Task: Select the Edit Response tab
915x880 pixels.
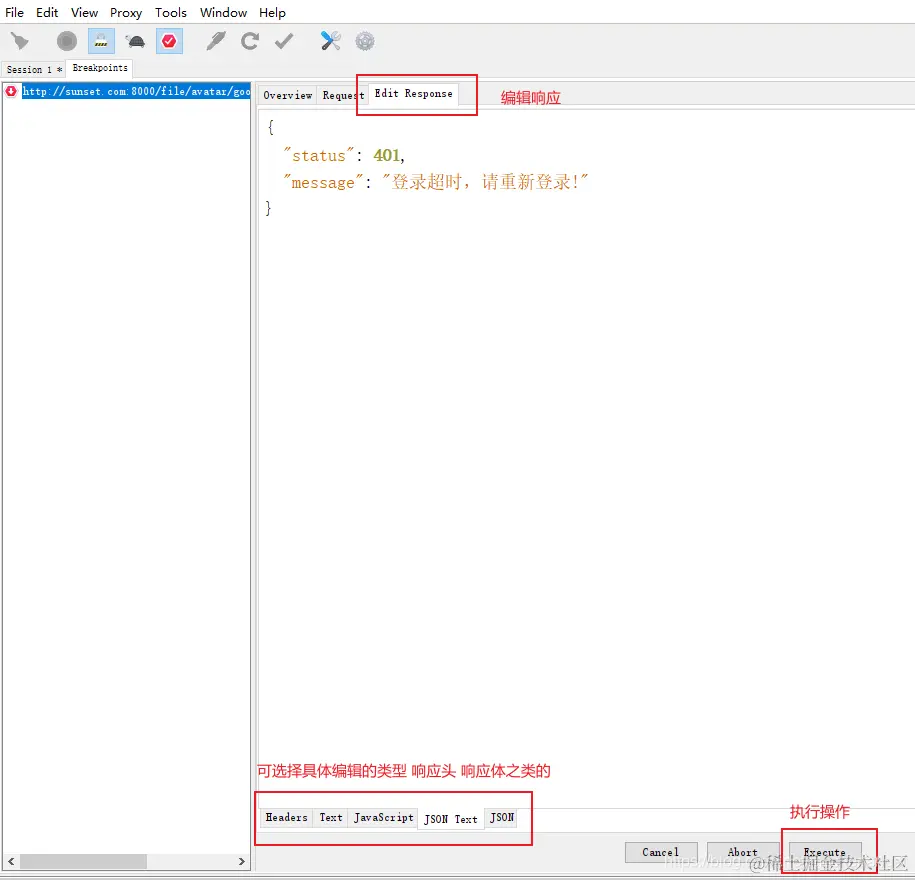Action: click(x=413, y=93)
